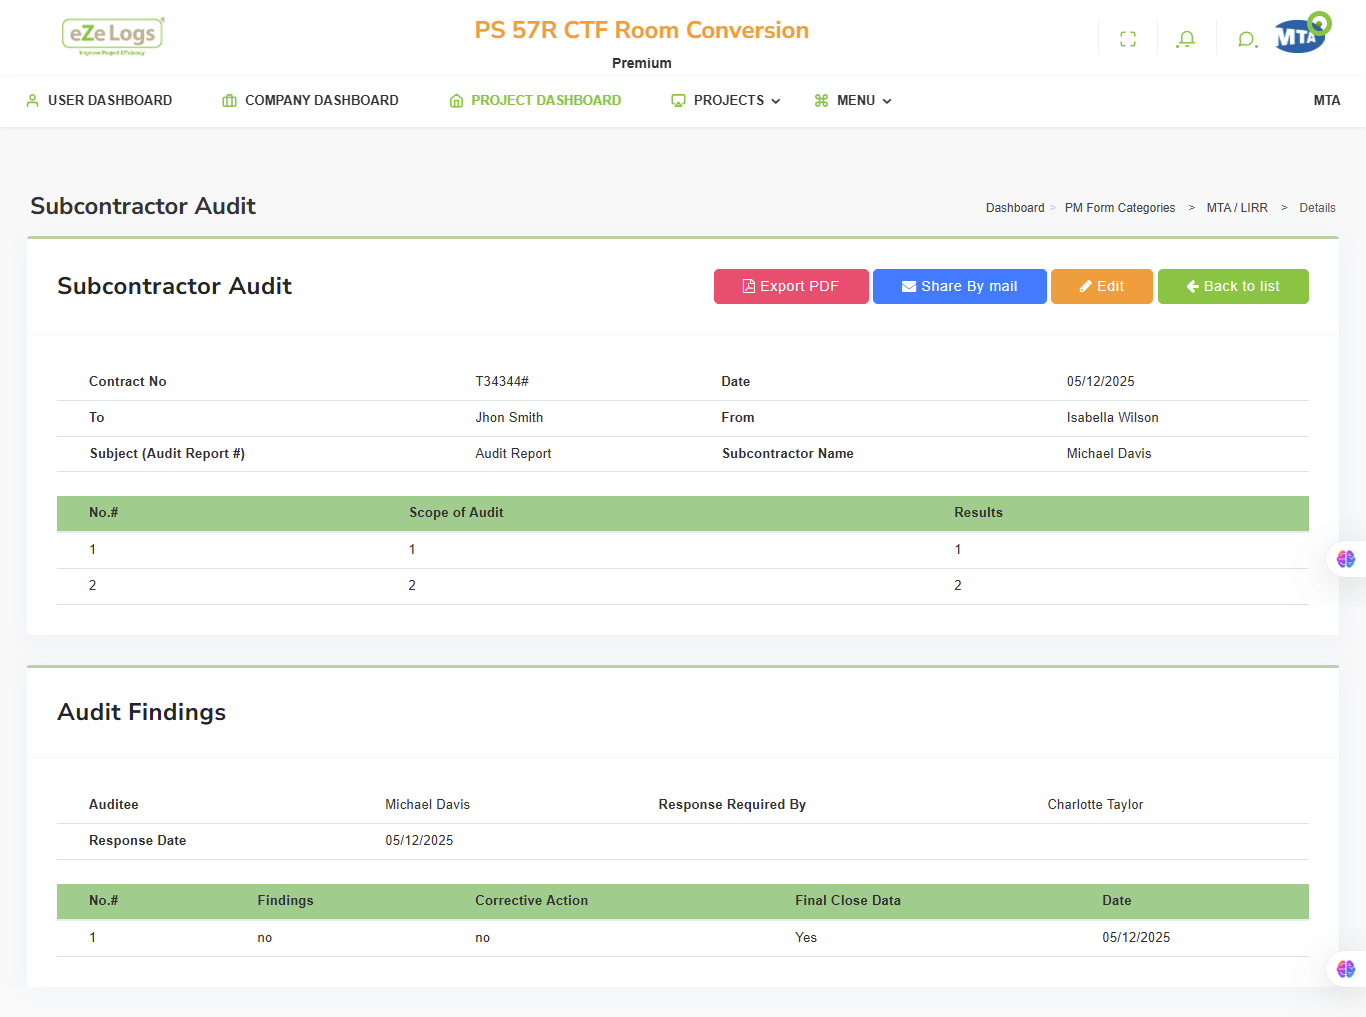1366x1017 pixels.
Task: Expand the Projects dropdown
Action: coord(726,100)
